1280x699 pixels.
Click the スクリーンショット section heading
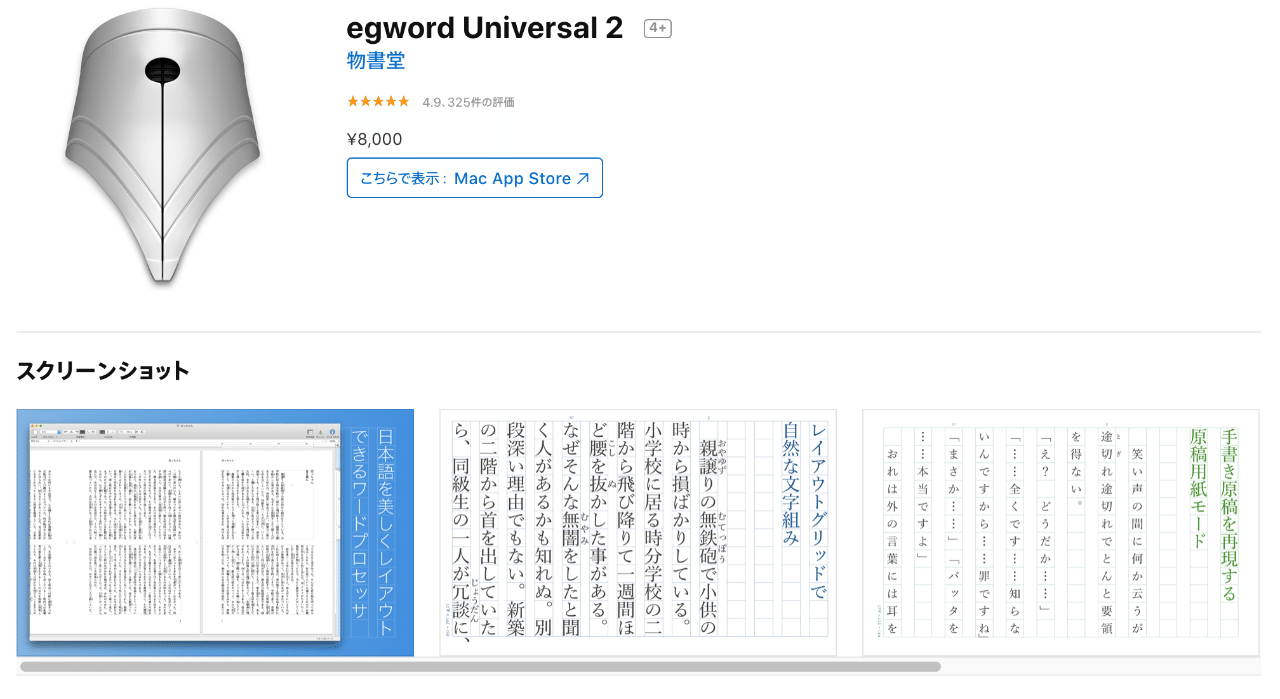click(103, 371)
